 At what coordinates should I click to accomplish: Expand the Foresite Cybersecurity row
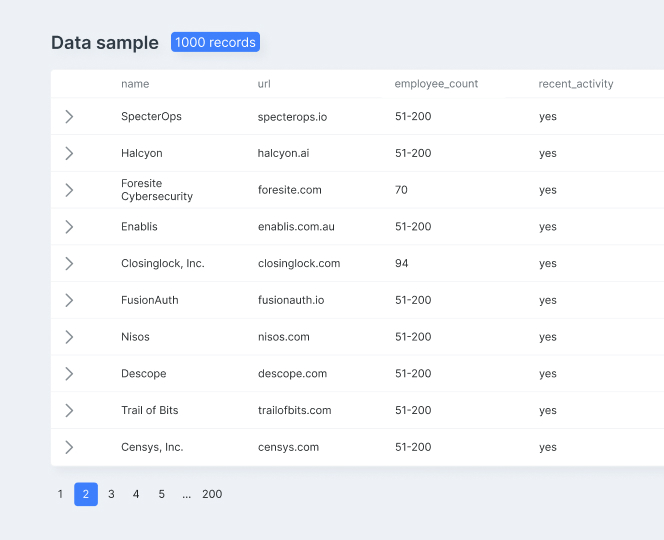[x=69, y=190]
